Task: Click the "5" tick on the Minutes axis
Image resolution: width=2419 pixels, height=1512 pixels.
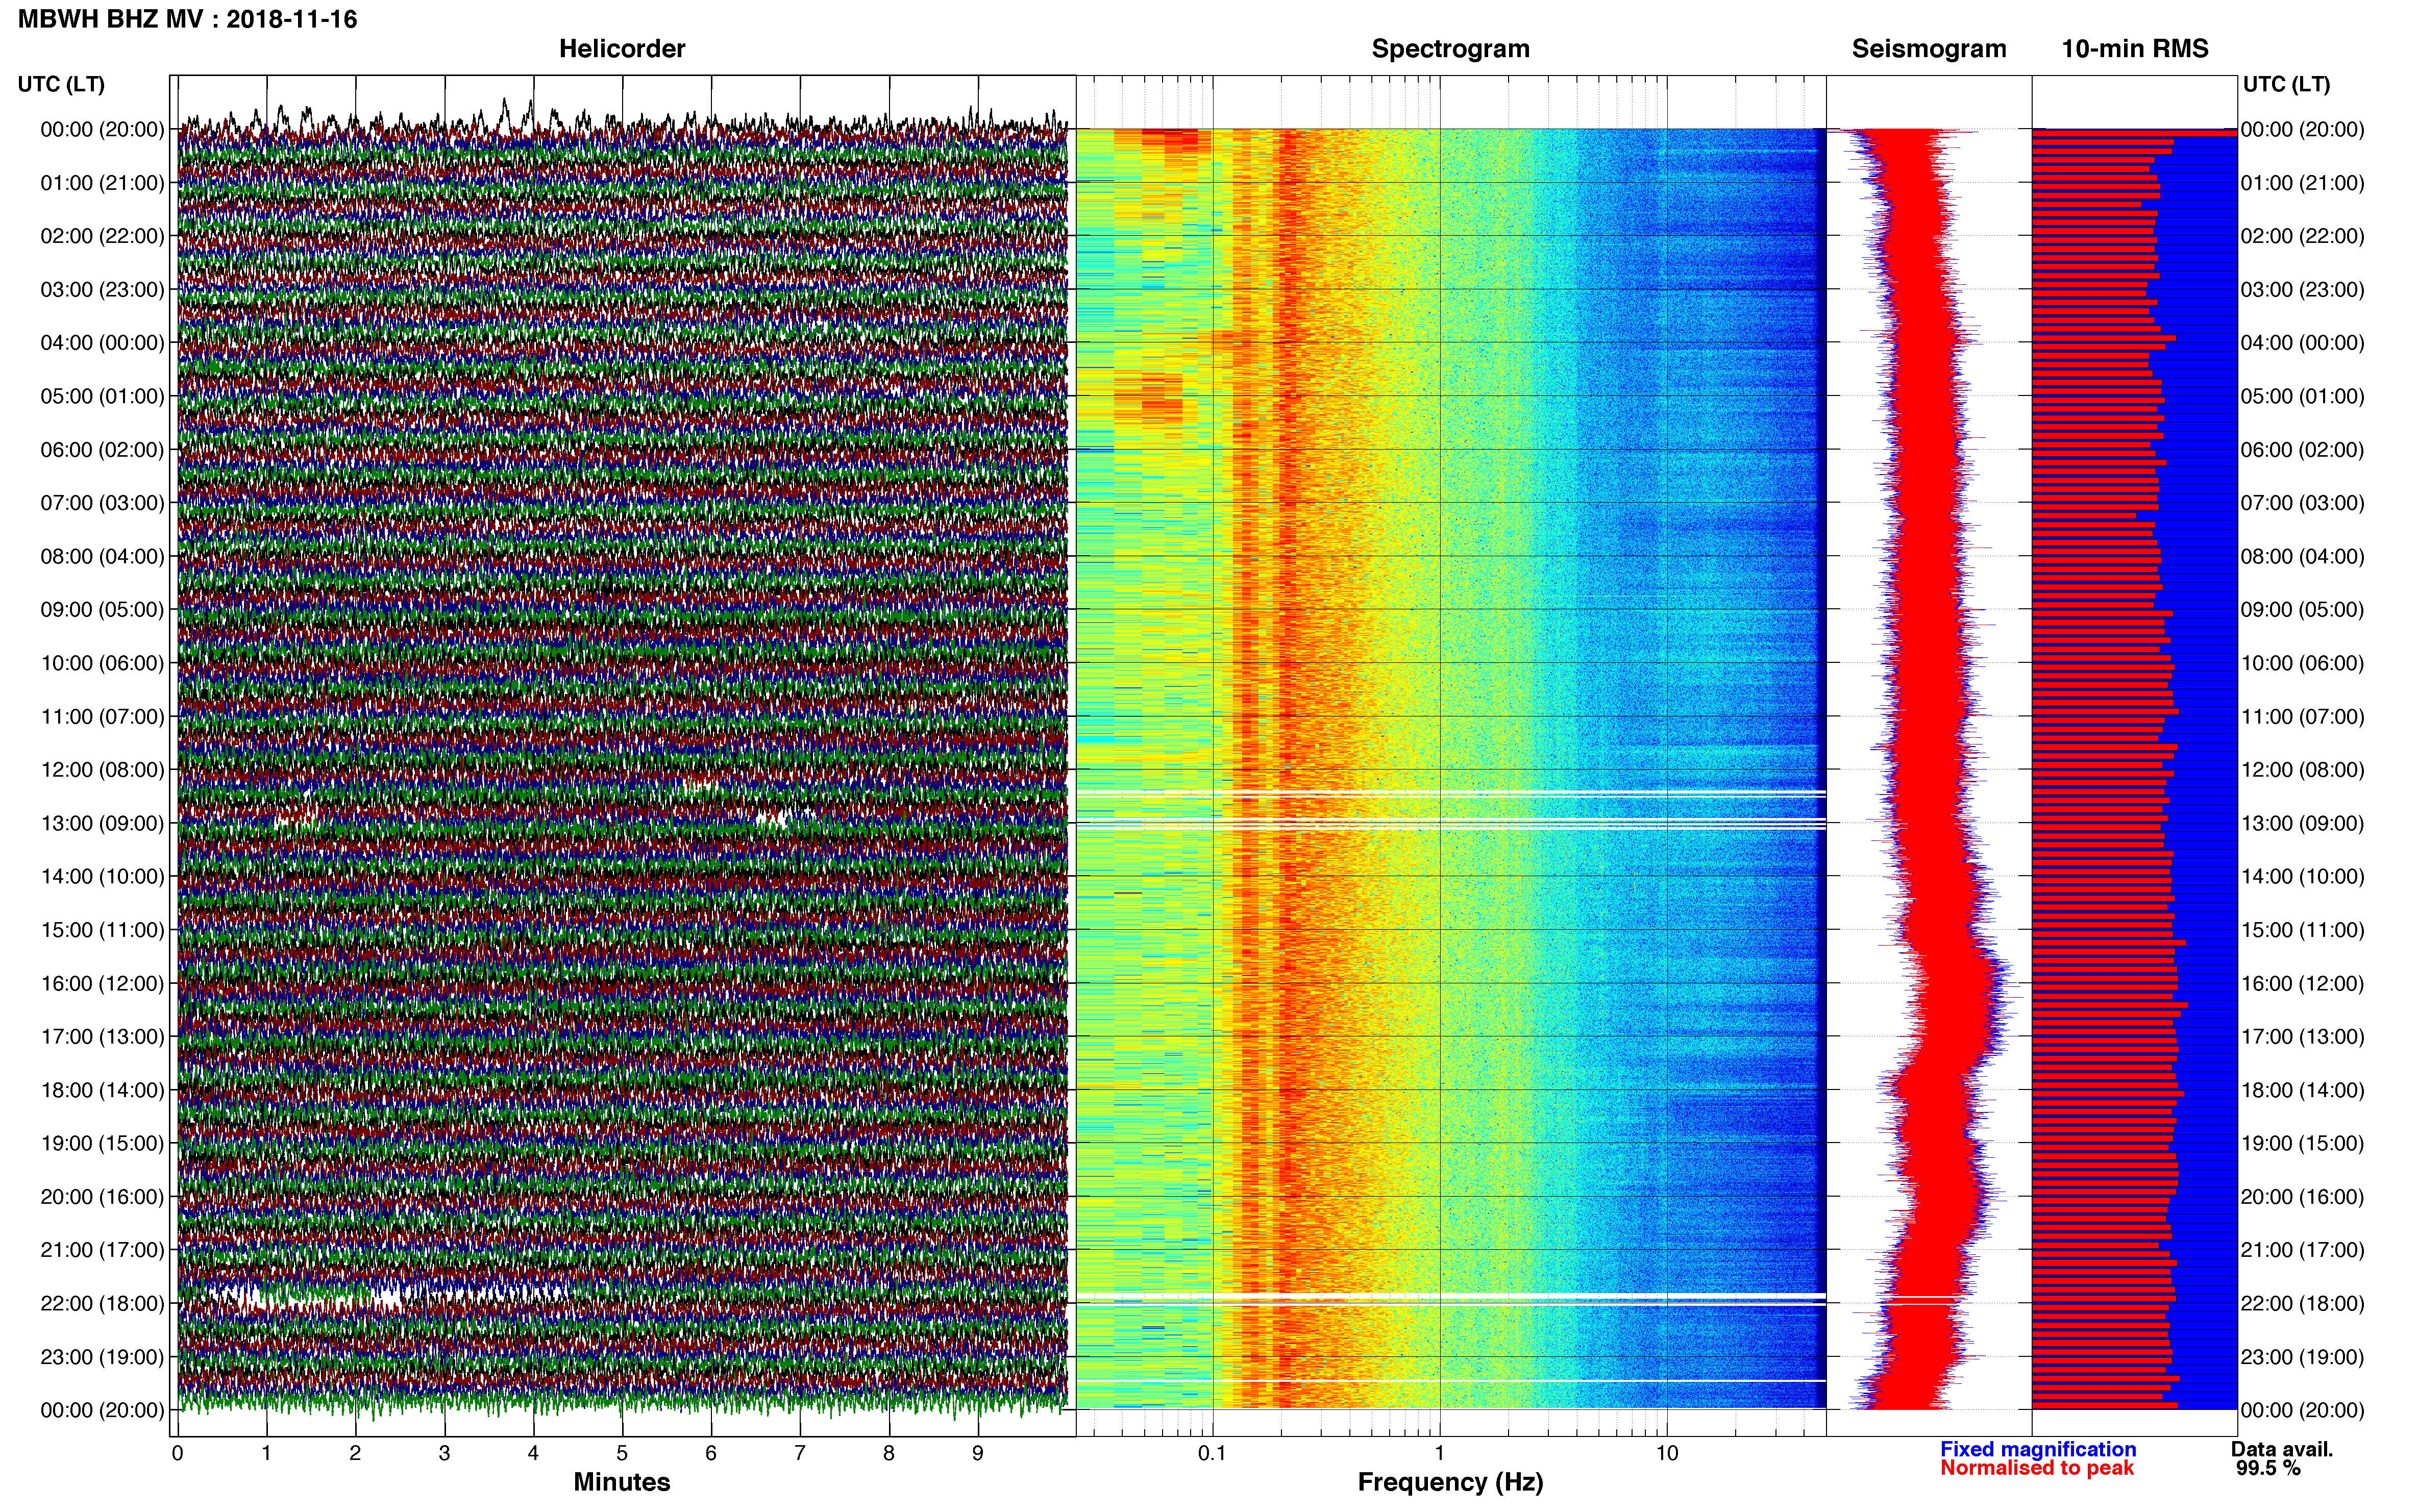Action: (x=622, y=1453)
